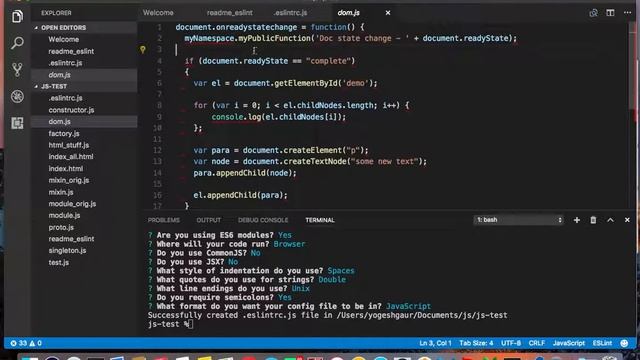Open the Output panel tab

coord(209,220)
